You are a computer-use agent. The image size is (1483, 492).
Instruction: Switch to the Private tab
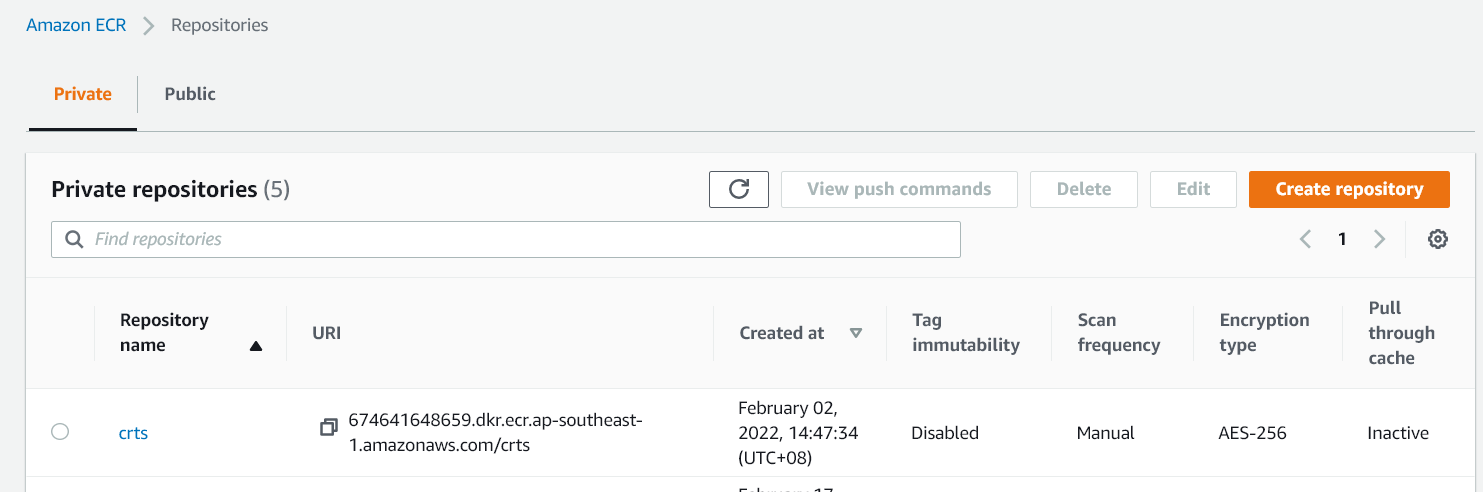click(83, 94)
